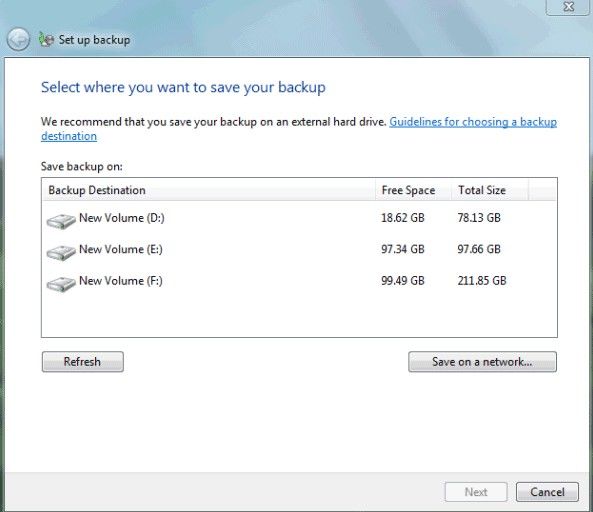Viewport: 593px width, 512px height.
Task: Click the 97.34 GB free space value
Action: pyautogui.click(x=403, y=249)
